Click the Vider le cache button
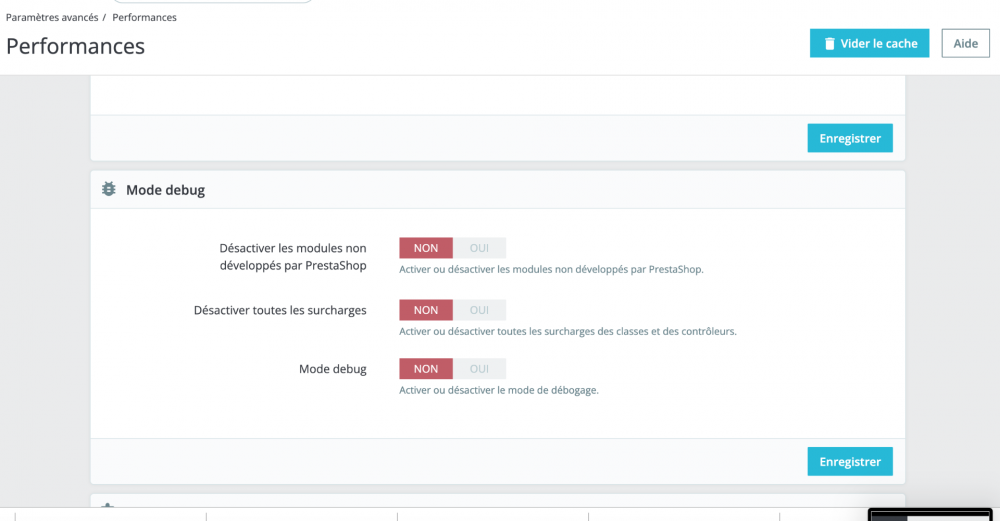Viewport: 1000px width, 521px height. click(x=869, y=43)
